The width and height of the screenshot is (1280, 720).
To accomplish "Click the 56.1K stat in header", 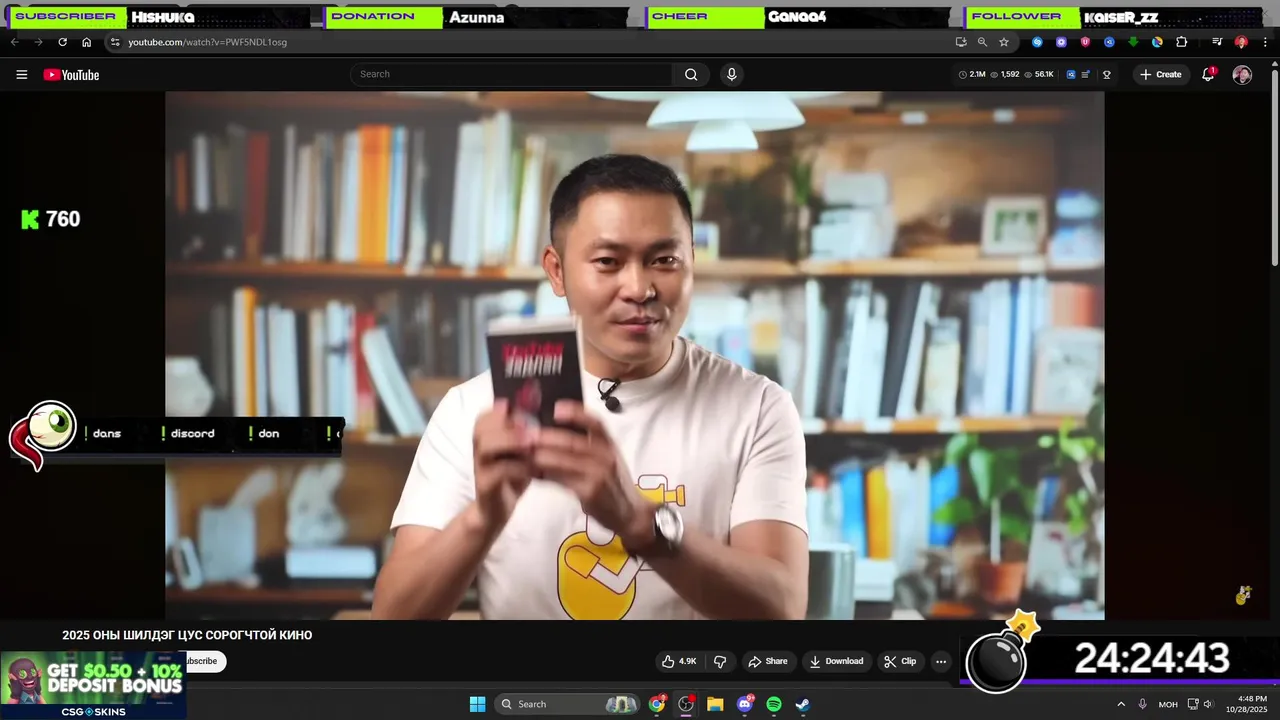I will pos(1039,75).
